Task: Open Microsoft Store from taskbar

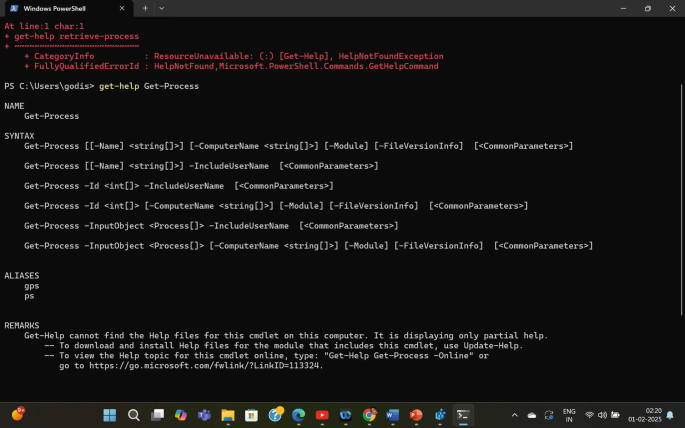Action: [251, 415]
